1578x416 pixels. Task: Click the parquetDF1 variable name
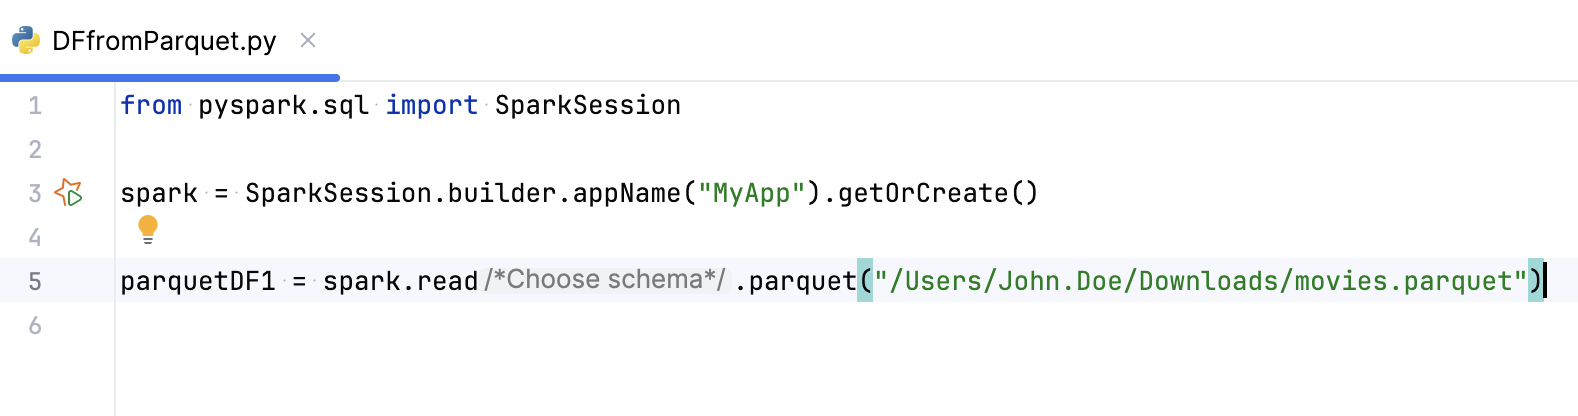(197, 281)
